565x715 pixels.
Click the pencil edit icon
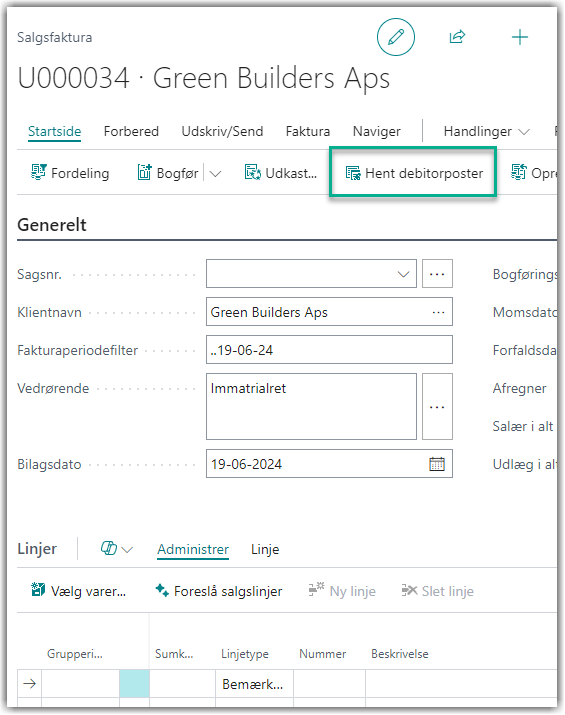(x=395, y=37)
